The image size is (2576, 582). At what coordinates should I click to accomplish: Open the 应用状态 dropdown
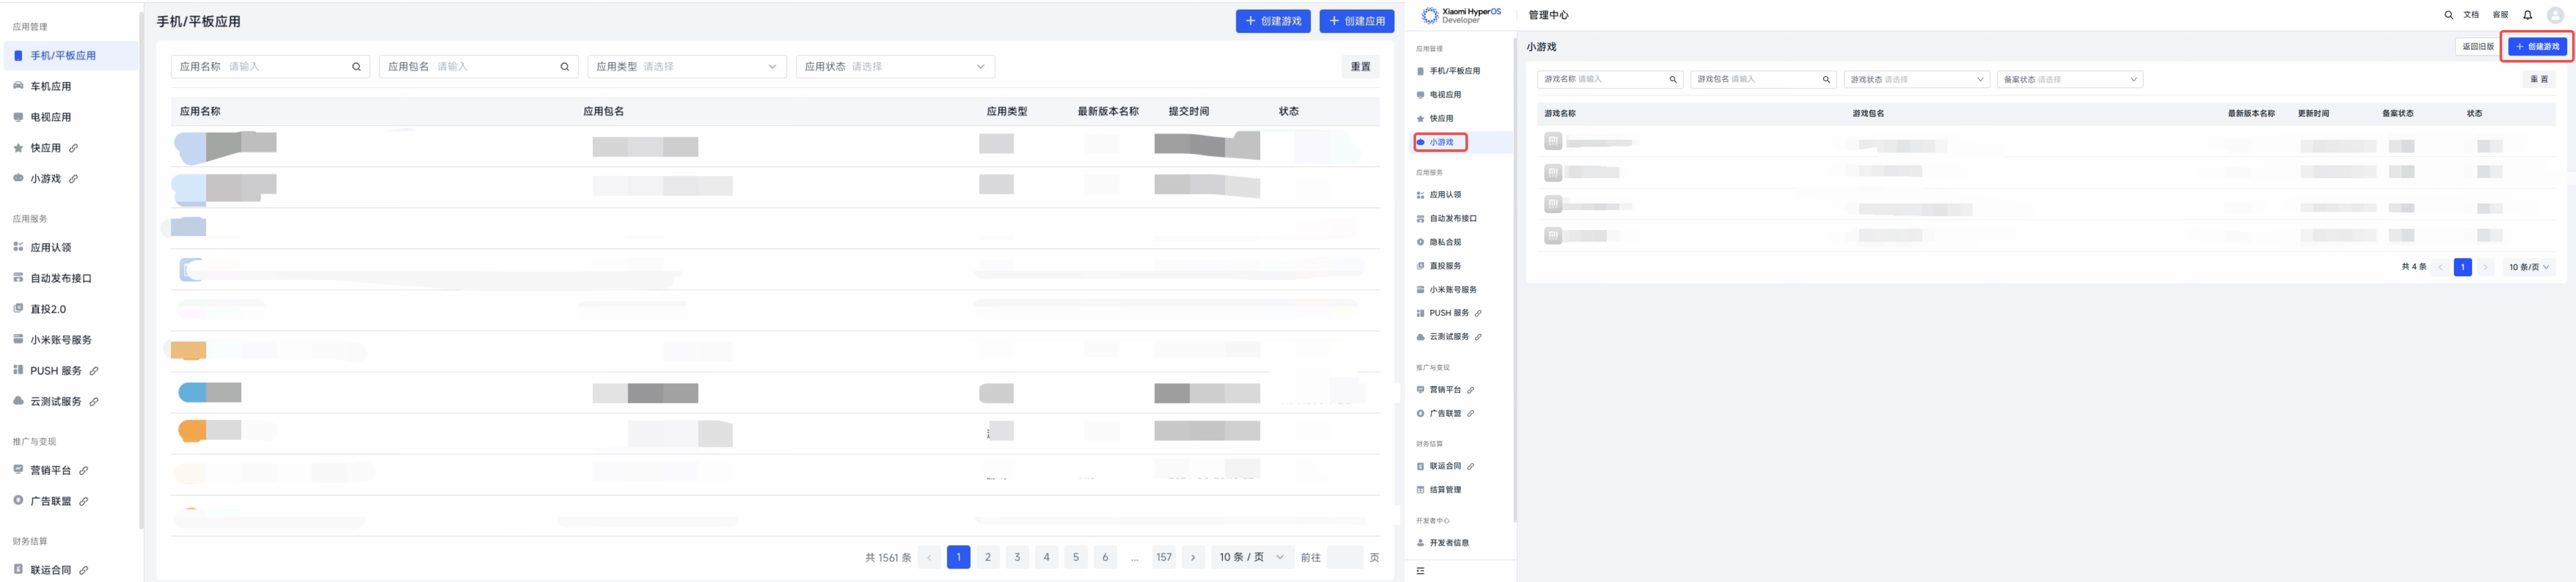point(895,67)
